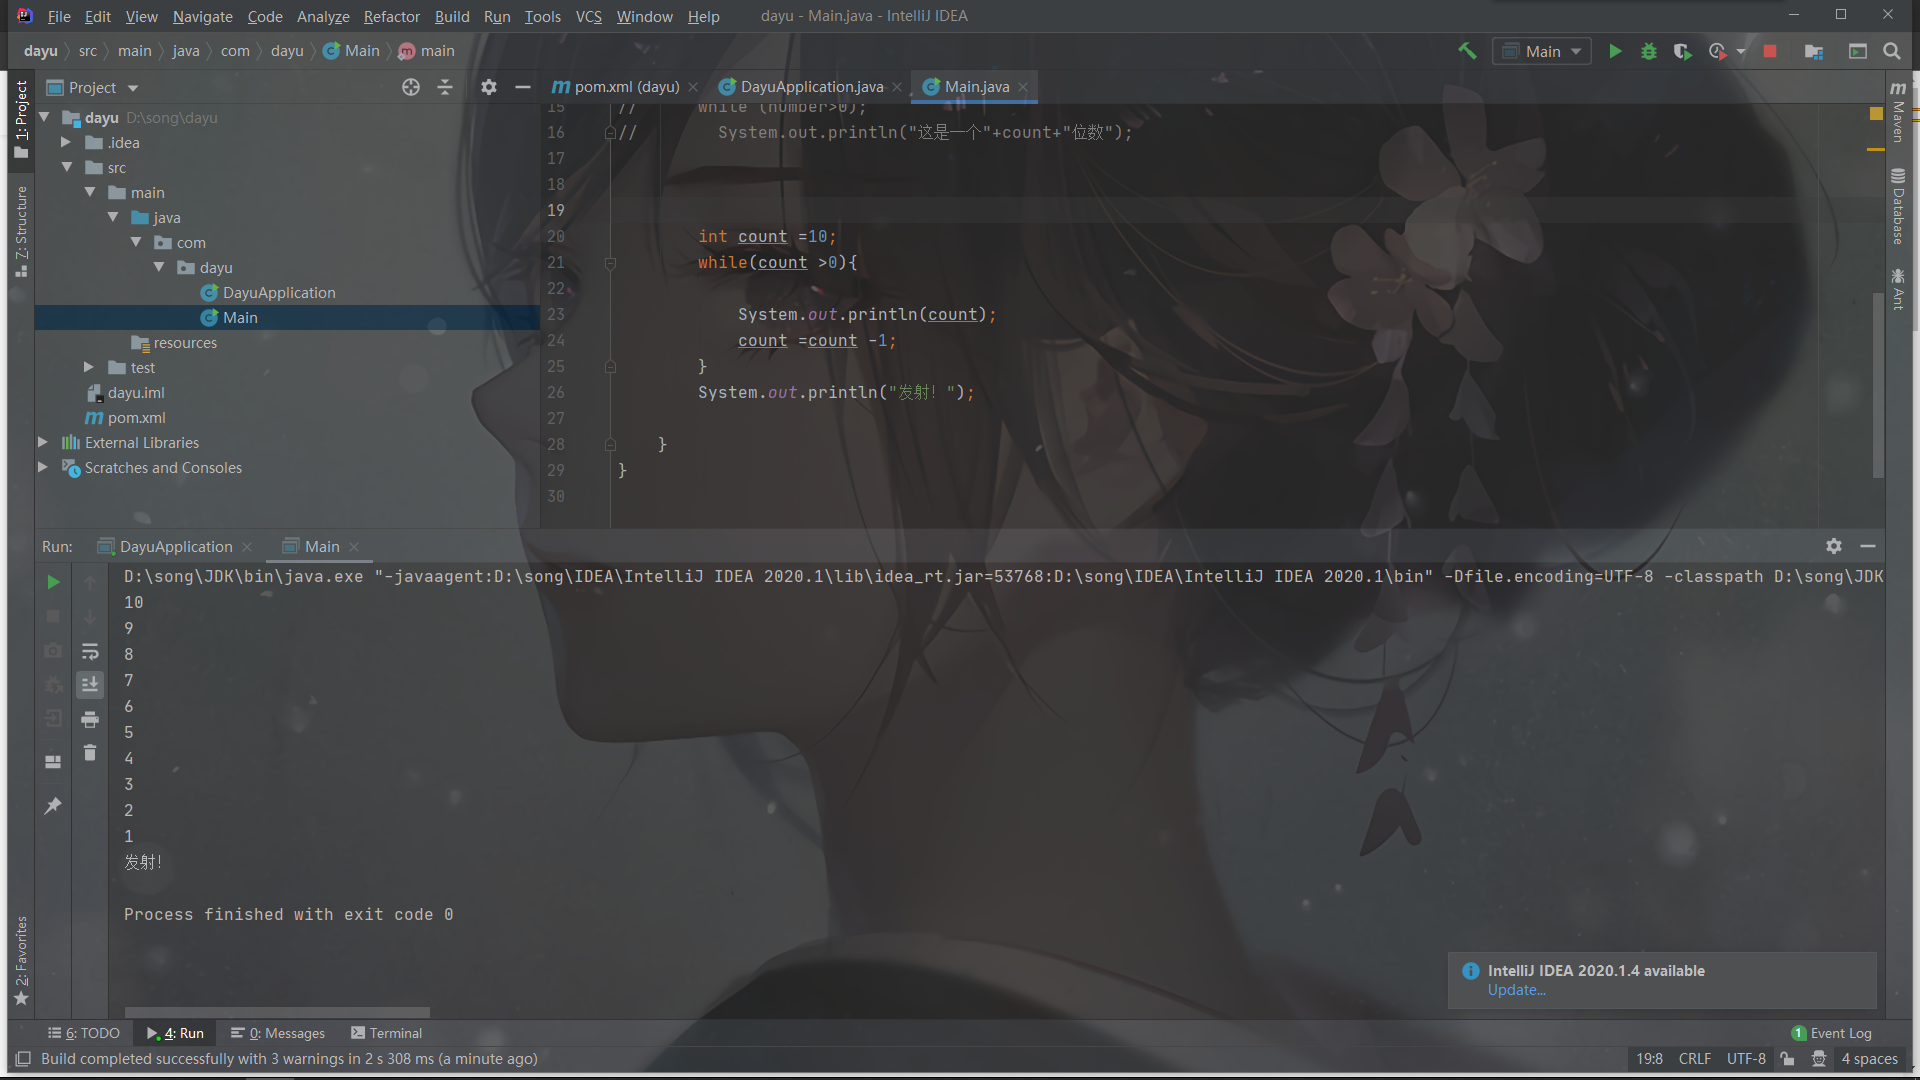Image resolution: width=1920 pixels, height=1080 pixels.
Task: Start debugging with the Debug bug icon
Action: click(1649, 51)
